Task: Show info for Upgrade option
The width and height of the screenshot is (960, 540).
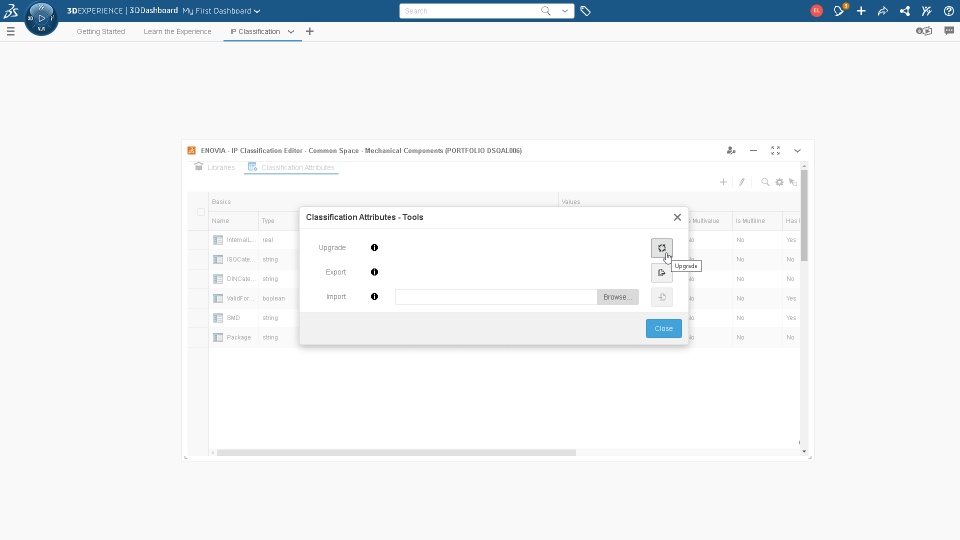Action: (x=374, y=247)
